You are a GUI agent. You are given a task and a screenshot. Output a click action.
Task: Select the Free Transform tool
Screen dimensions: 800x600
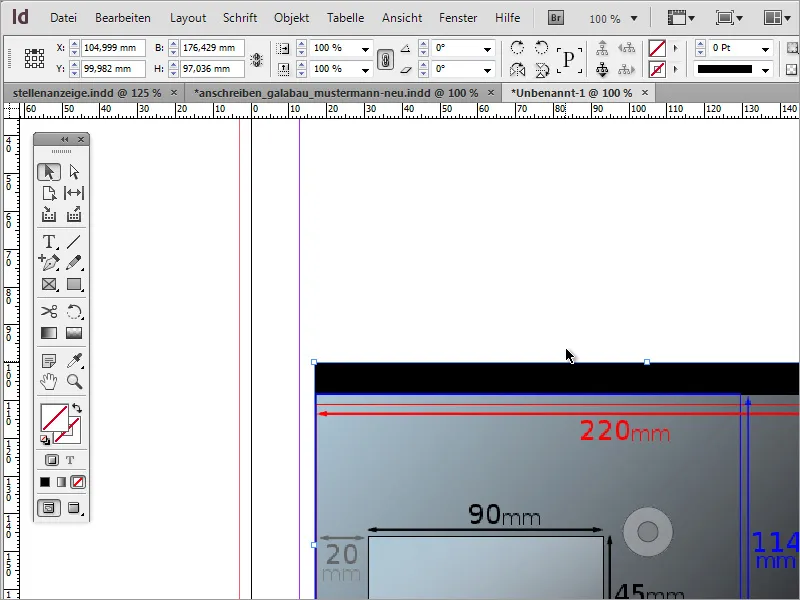coord(74,311)
